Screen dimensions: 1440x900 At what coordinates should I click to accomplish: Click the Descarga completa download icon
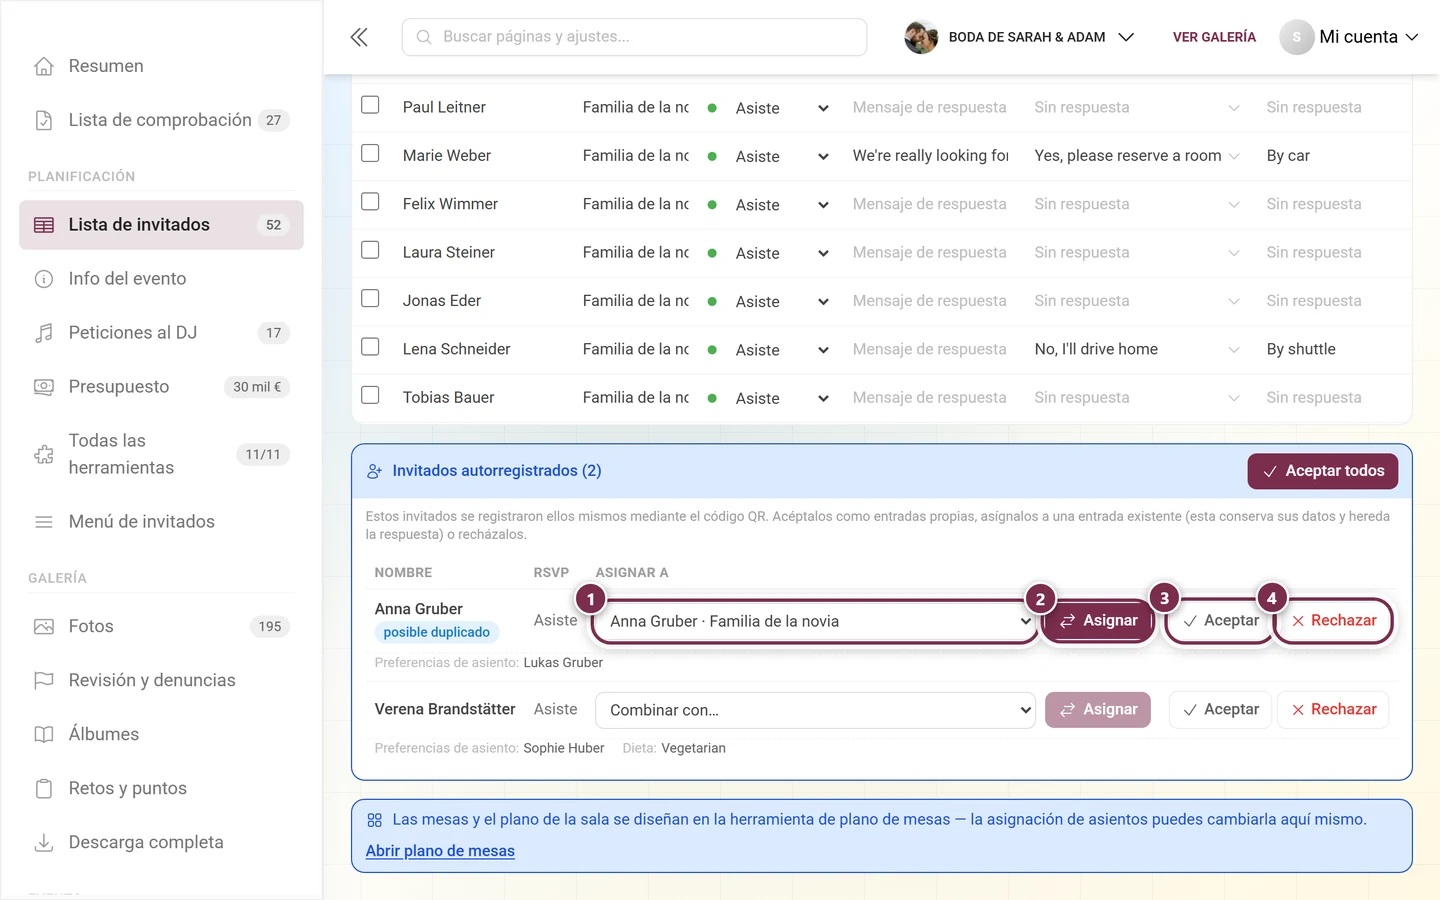coord(44,843)
